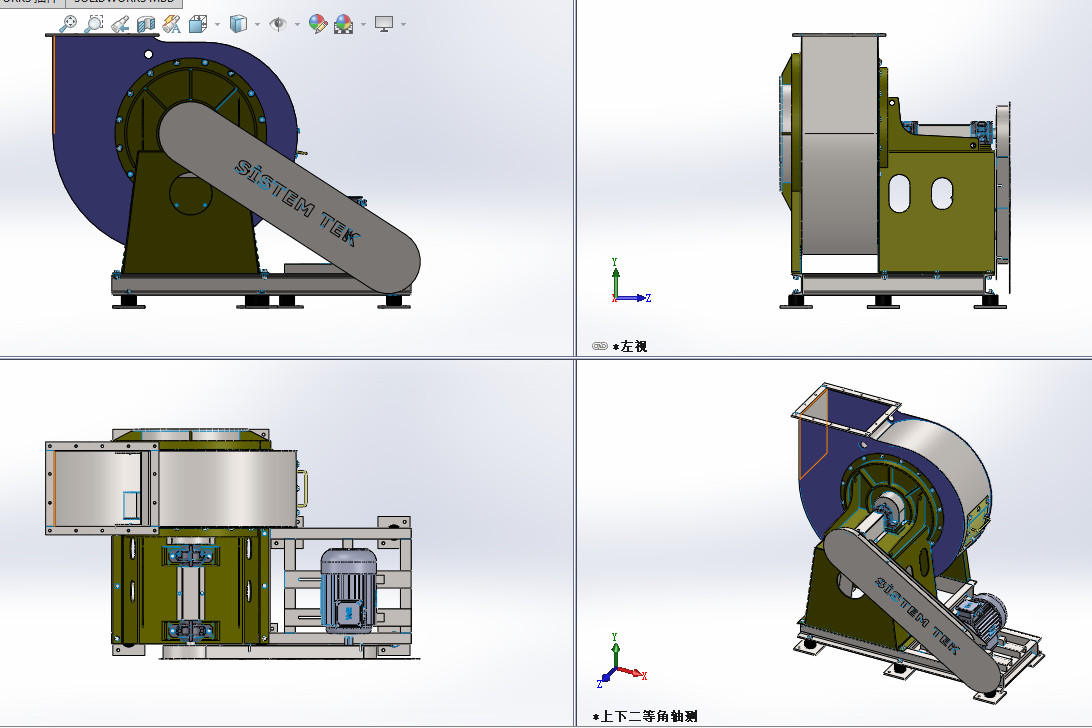Select the Zoom to Area tool

93,24
